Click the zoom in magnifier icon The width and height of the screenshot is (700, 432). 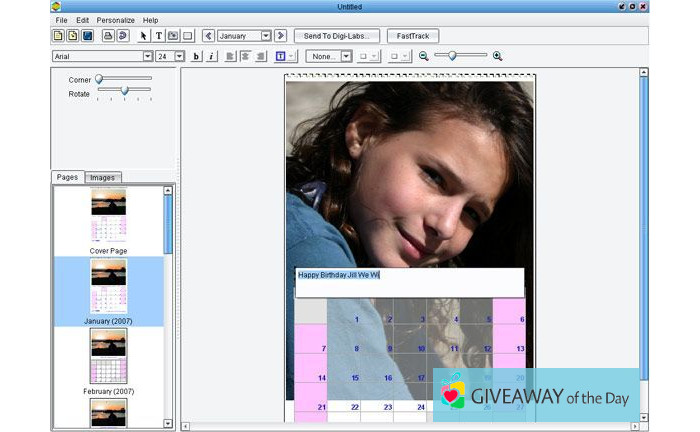[x=498, y=56]
